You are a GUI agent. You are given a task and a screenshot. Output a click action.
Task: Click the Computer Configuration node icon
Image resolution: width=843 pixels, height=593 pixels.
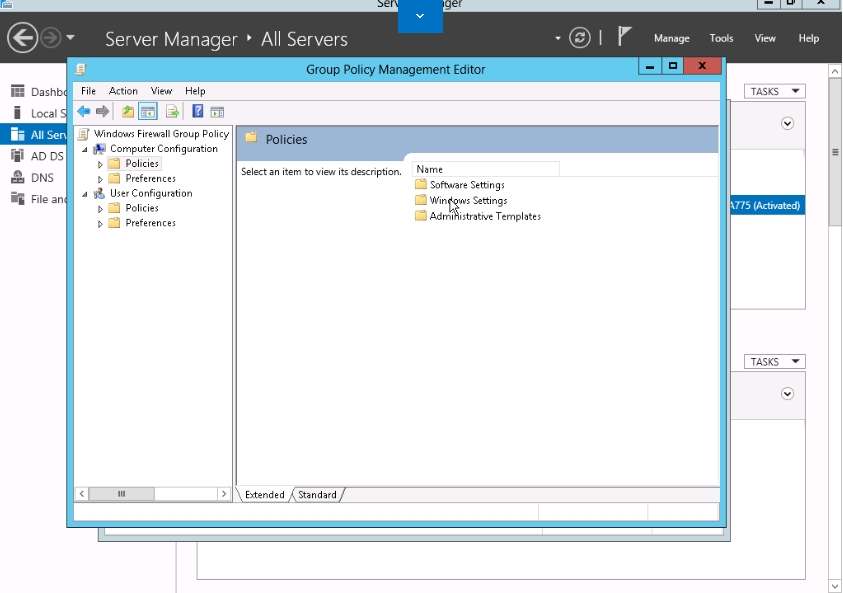(99, 149)
